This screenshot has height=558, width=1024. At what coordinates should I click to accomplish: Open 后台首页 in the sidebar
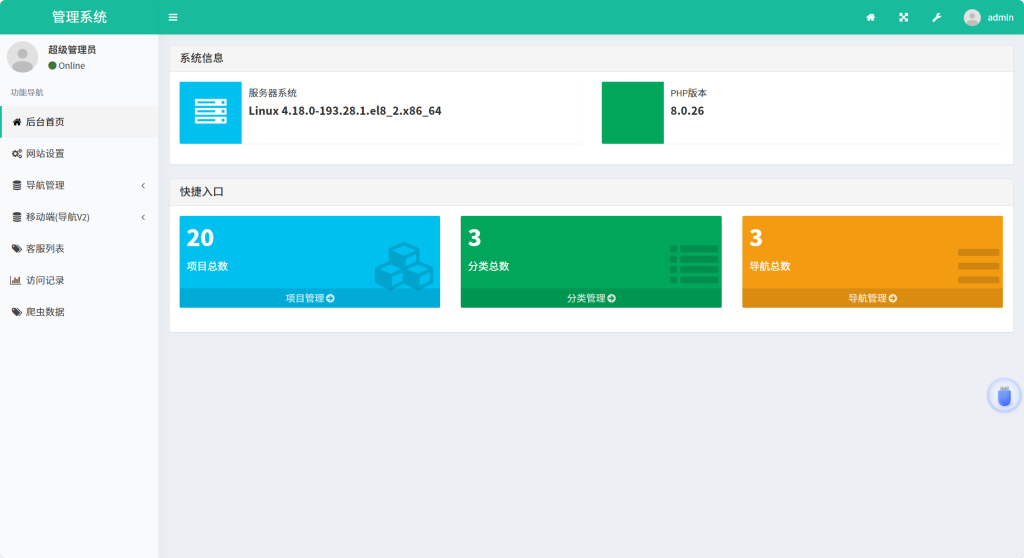[x=45, y=122]
